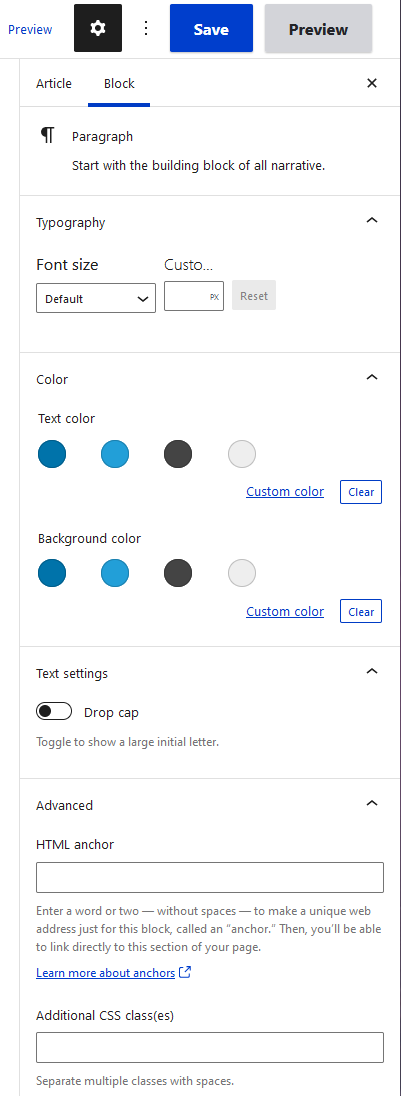Toggle the Drop cap switch

54,712
